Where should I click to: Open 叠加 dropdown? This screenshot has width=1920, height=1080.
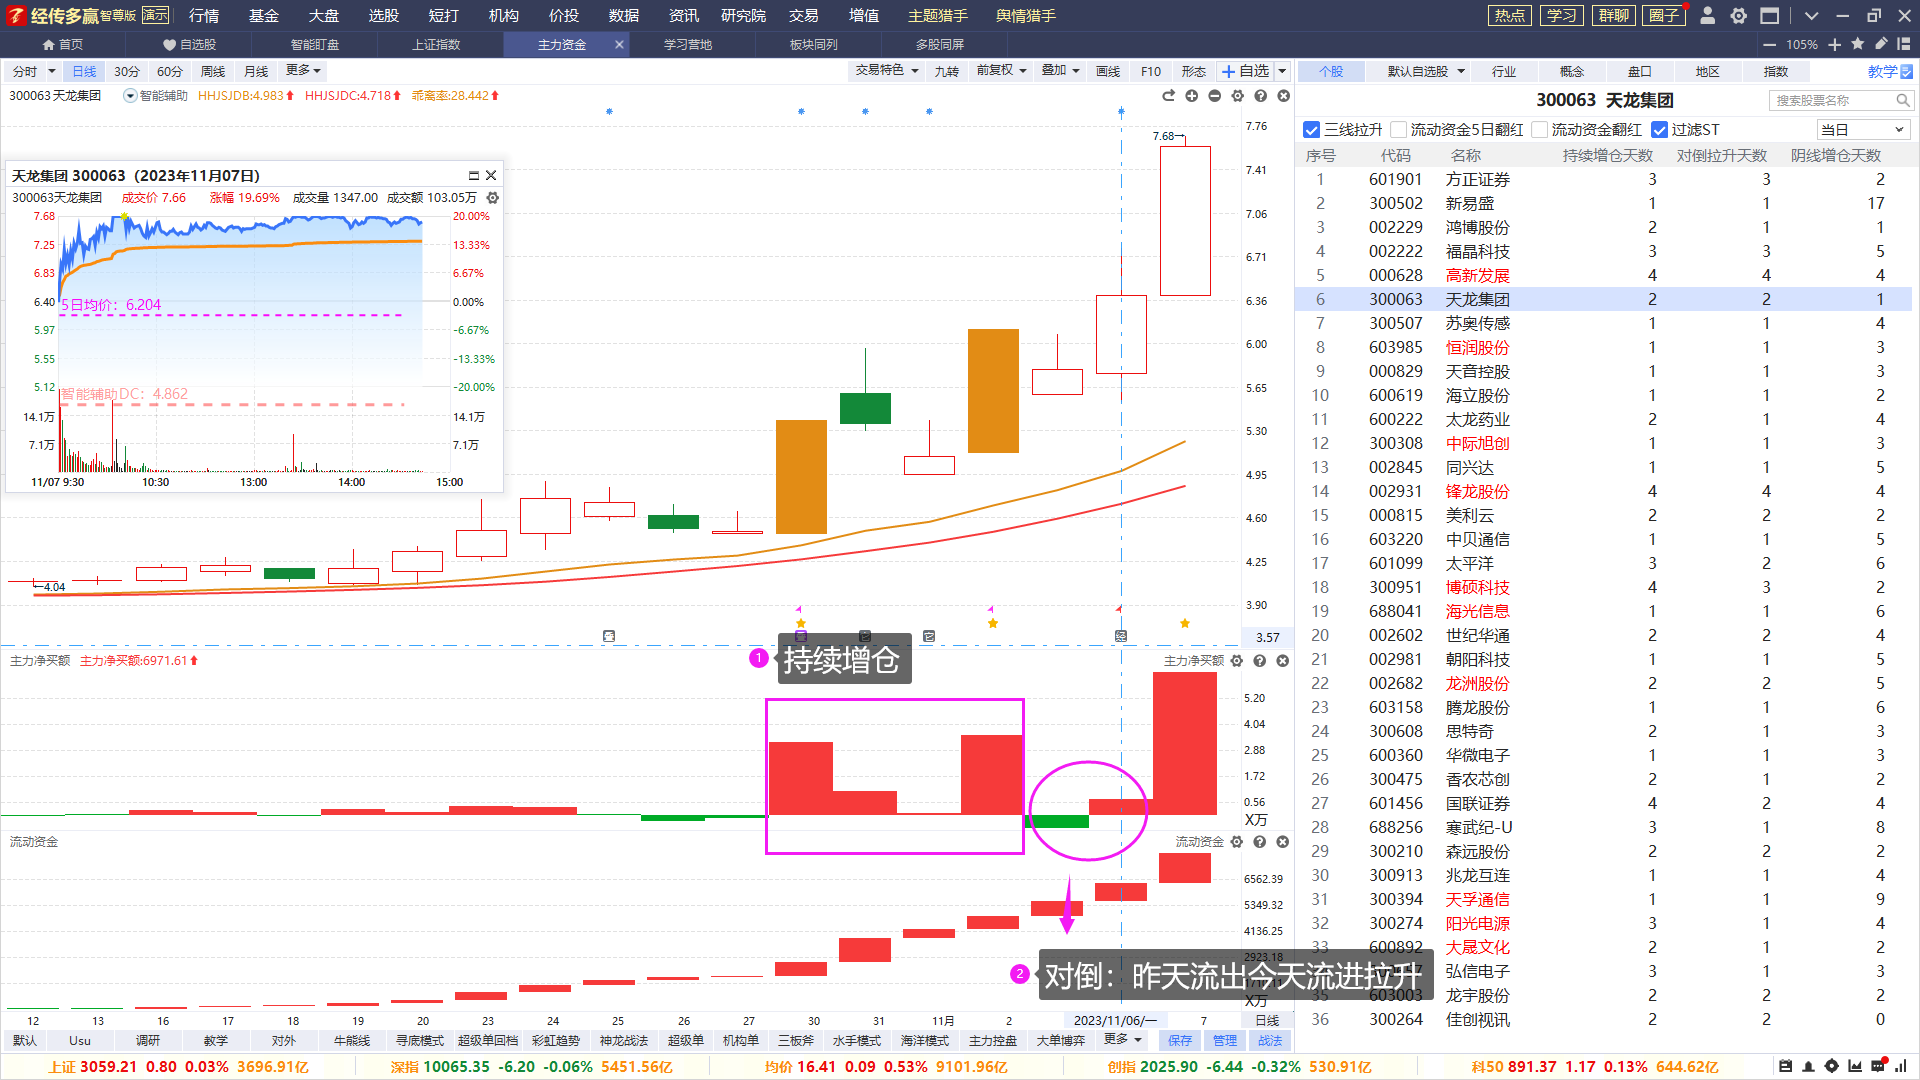pos(1061,70)
